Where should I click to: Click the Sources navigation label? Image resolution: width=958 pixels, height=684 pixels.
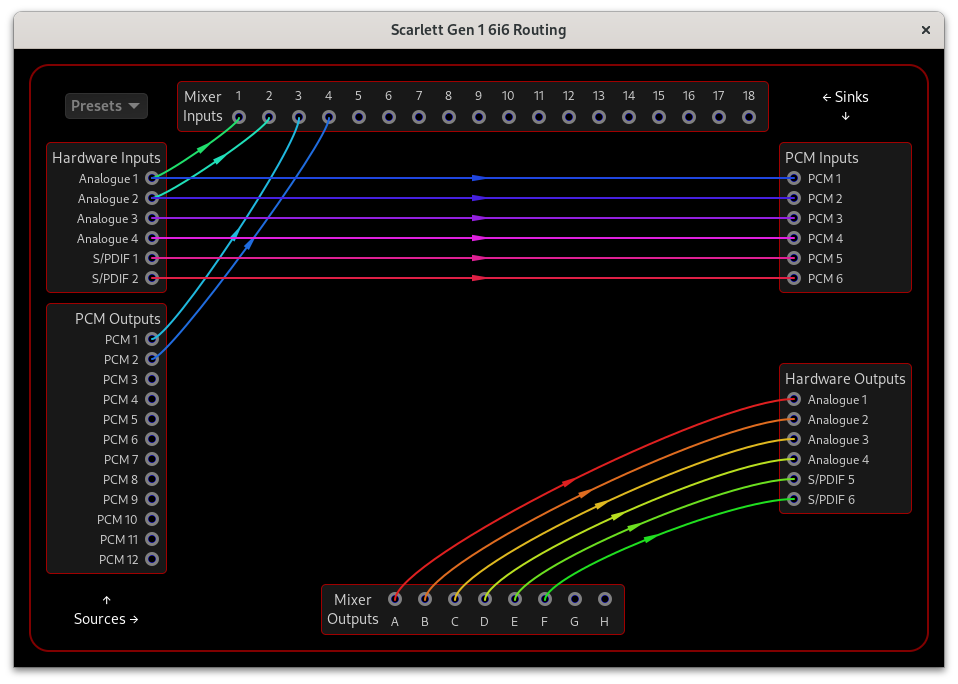(x=106, y=619)
